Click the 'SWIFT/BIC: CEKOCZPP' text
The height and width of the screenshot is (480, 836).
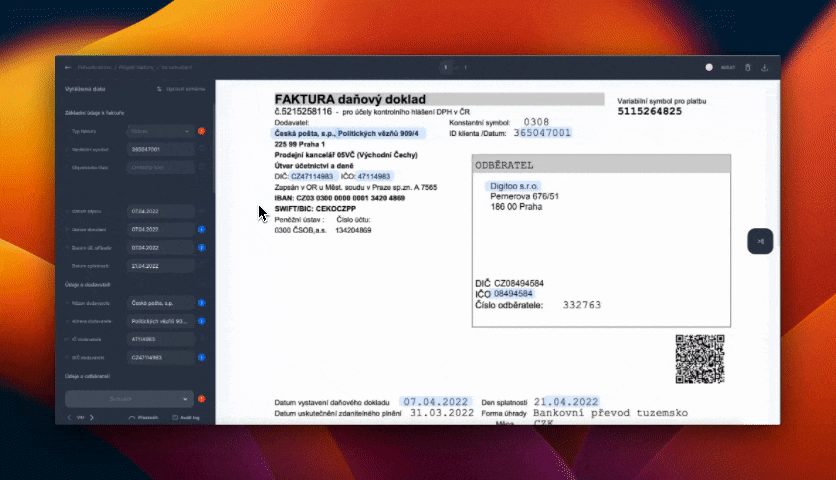coord(315,209)
